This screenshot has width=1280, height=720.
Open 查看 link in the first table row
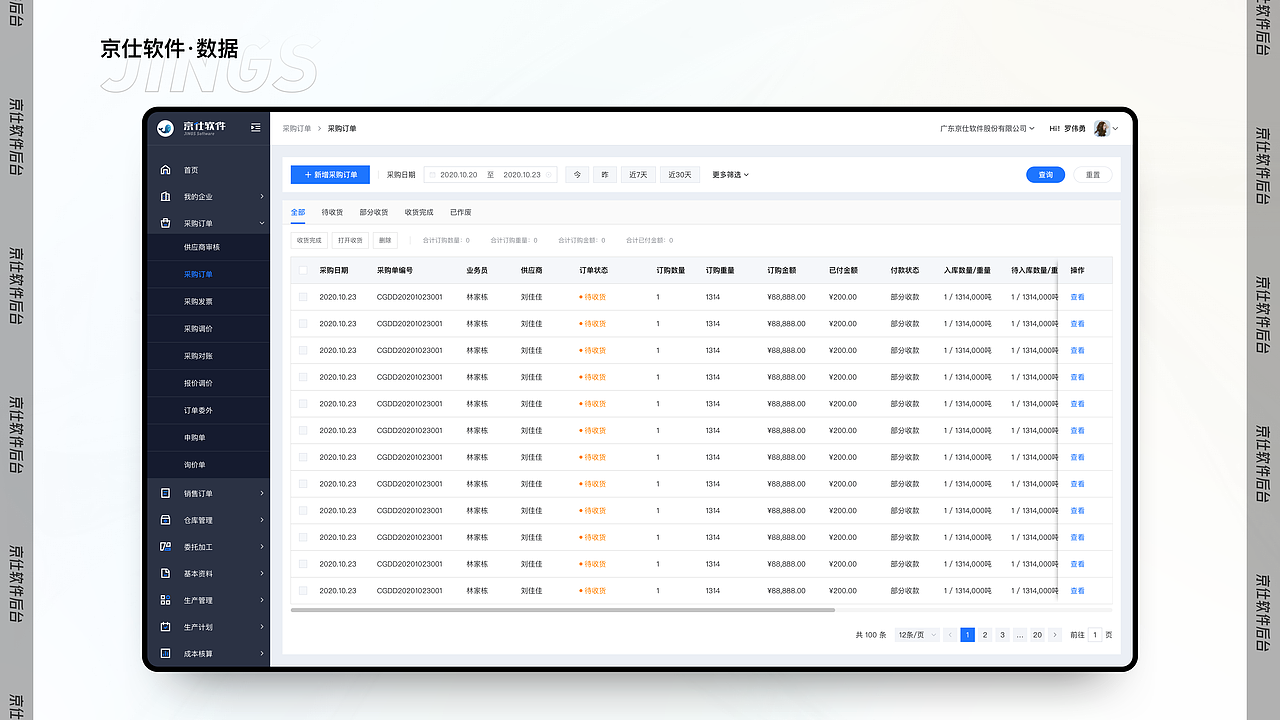(1077, 297)
